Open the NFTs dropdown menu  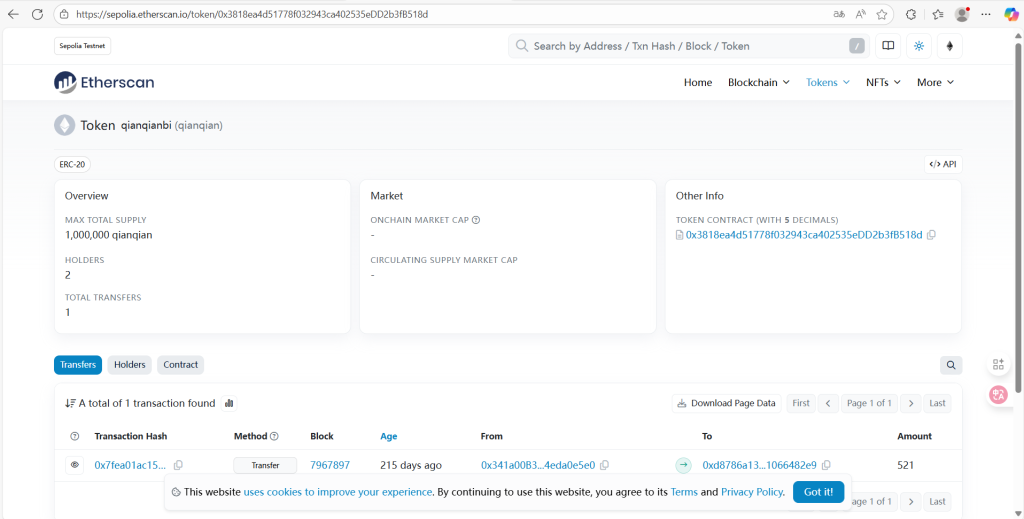click(x=883, y=82)
